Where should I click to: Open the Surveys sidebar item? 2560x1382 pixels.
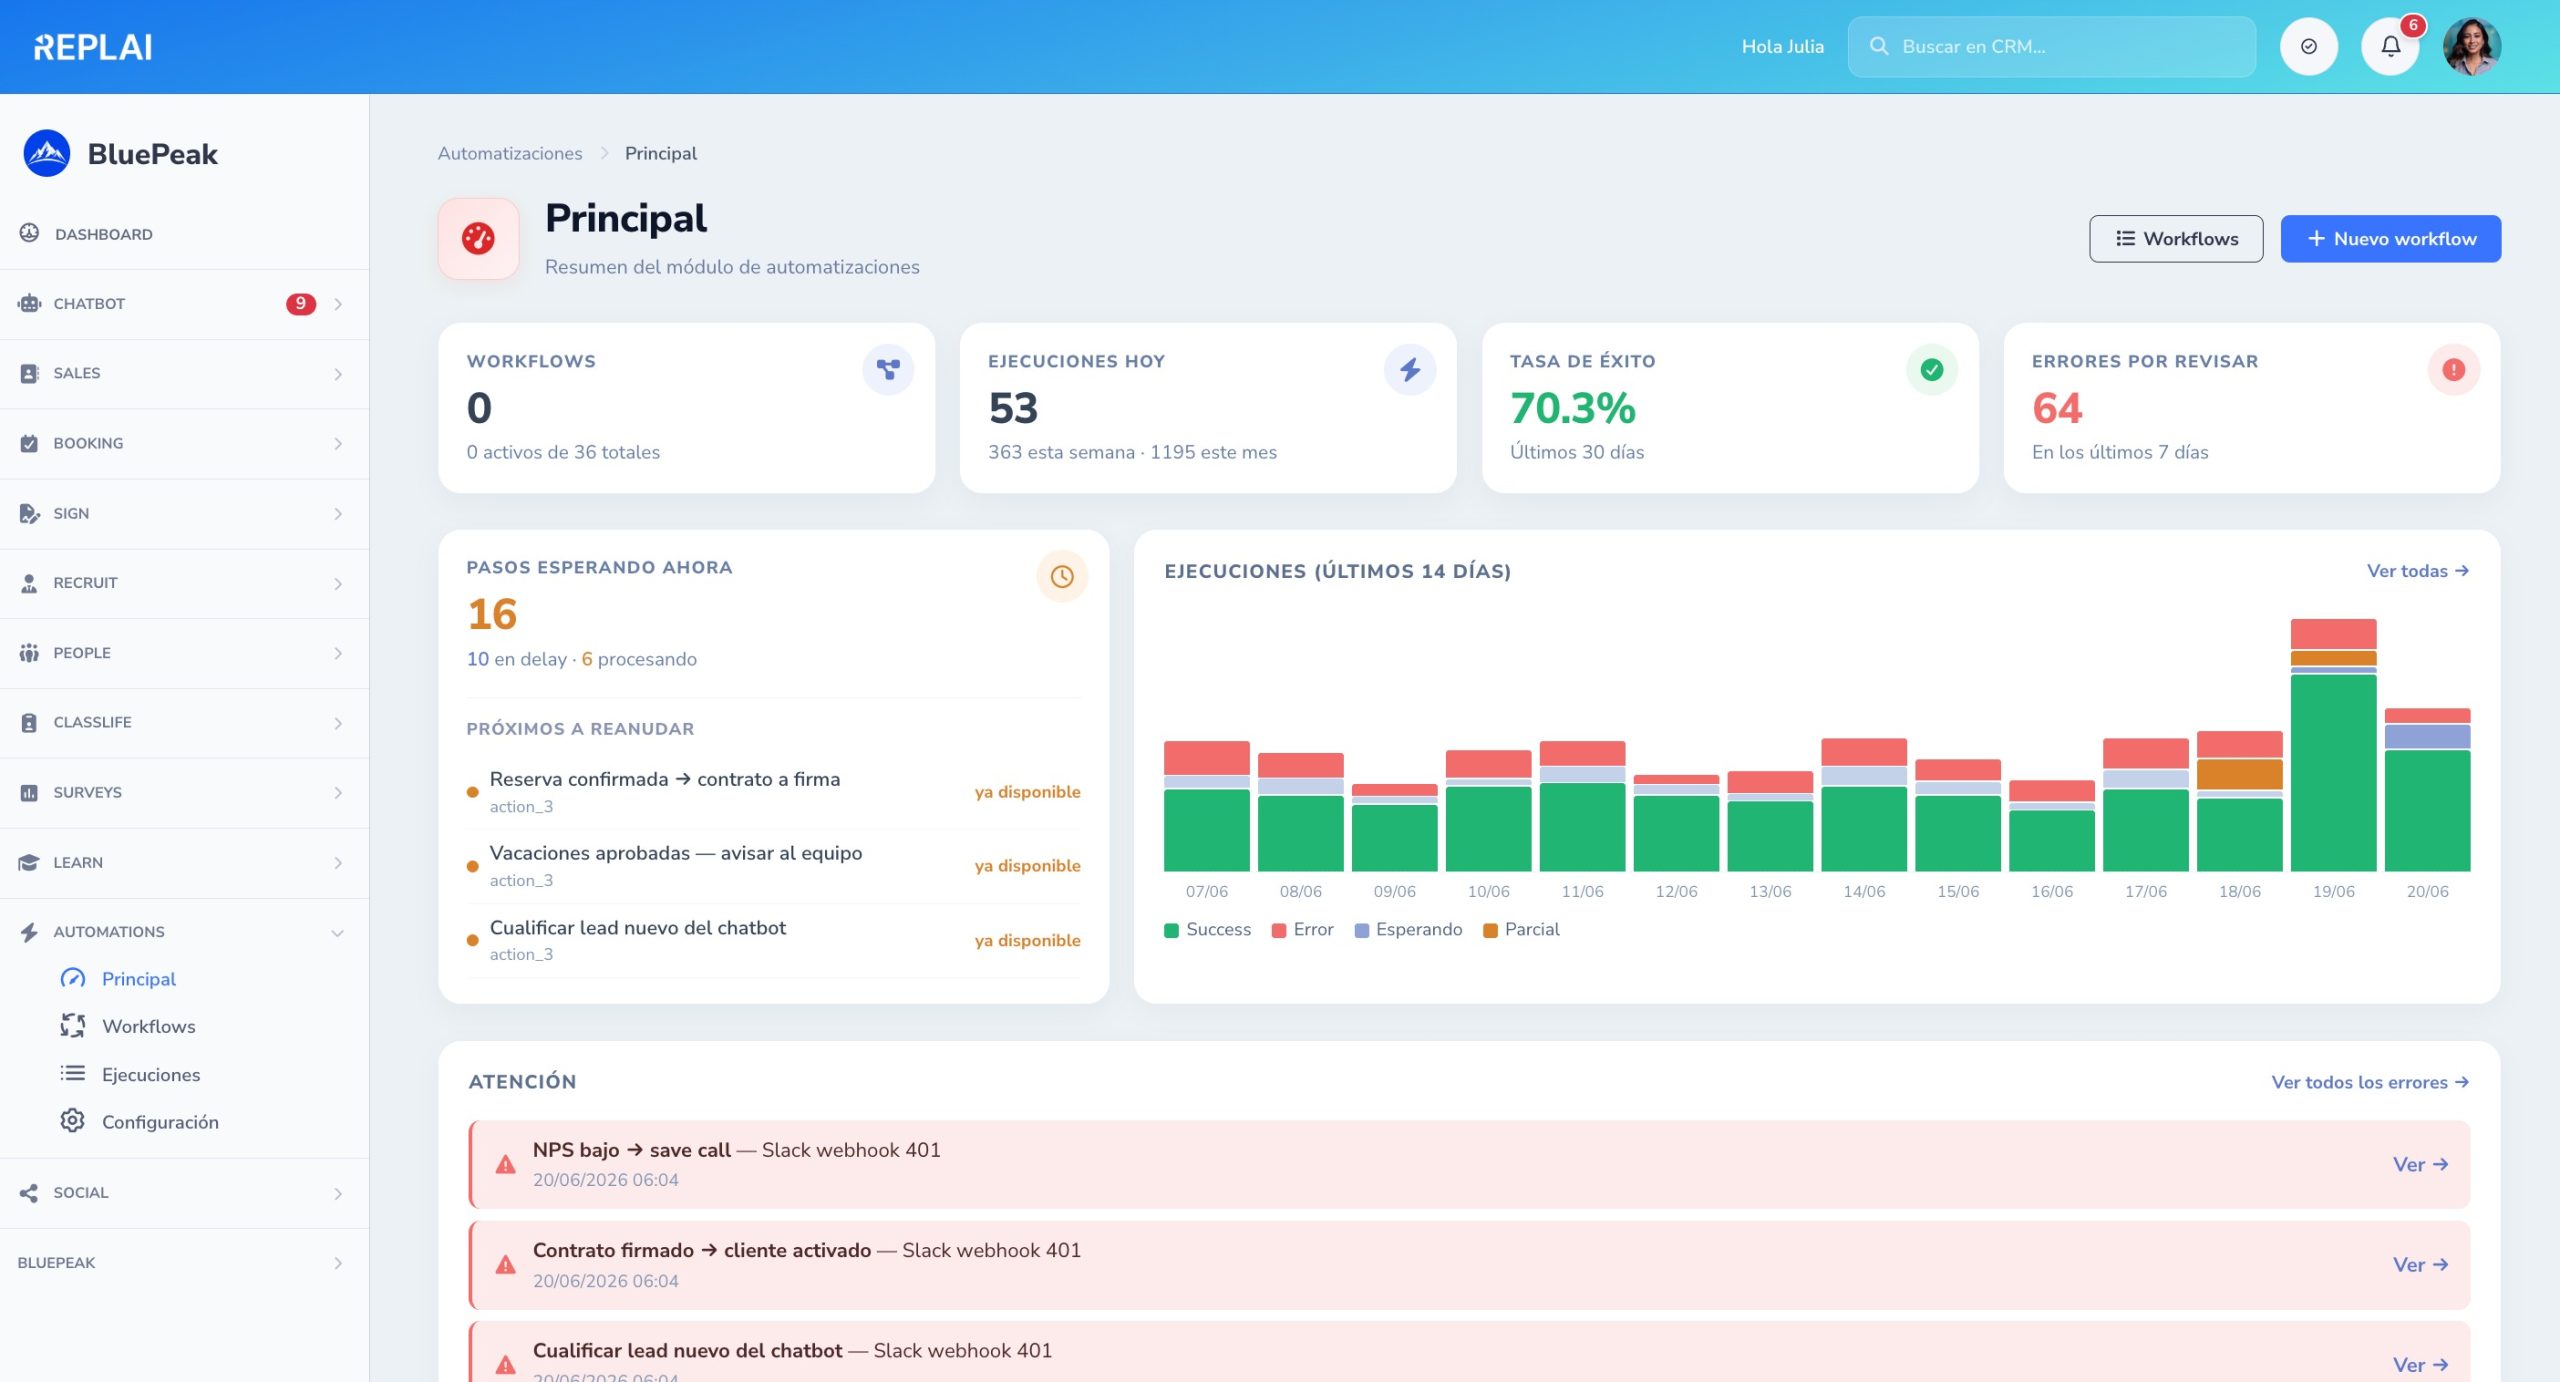[184, 792]
